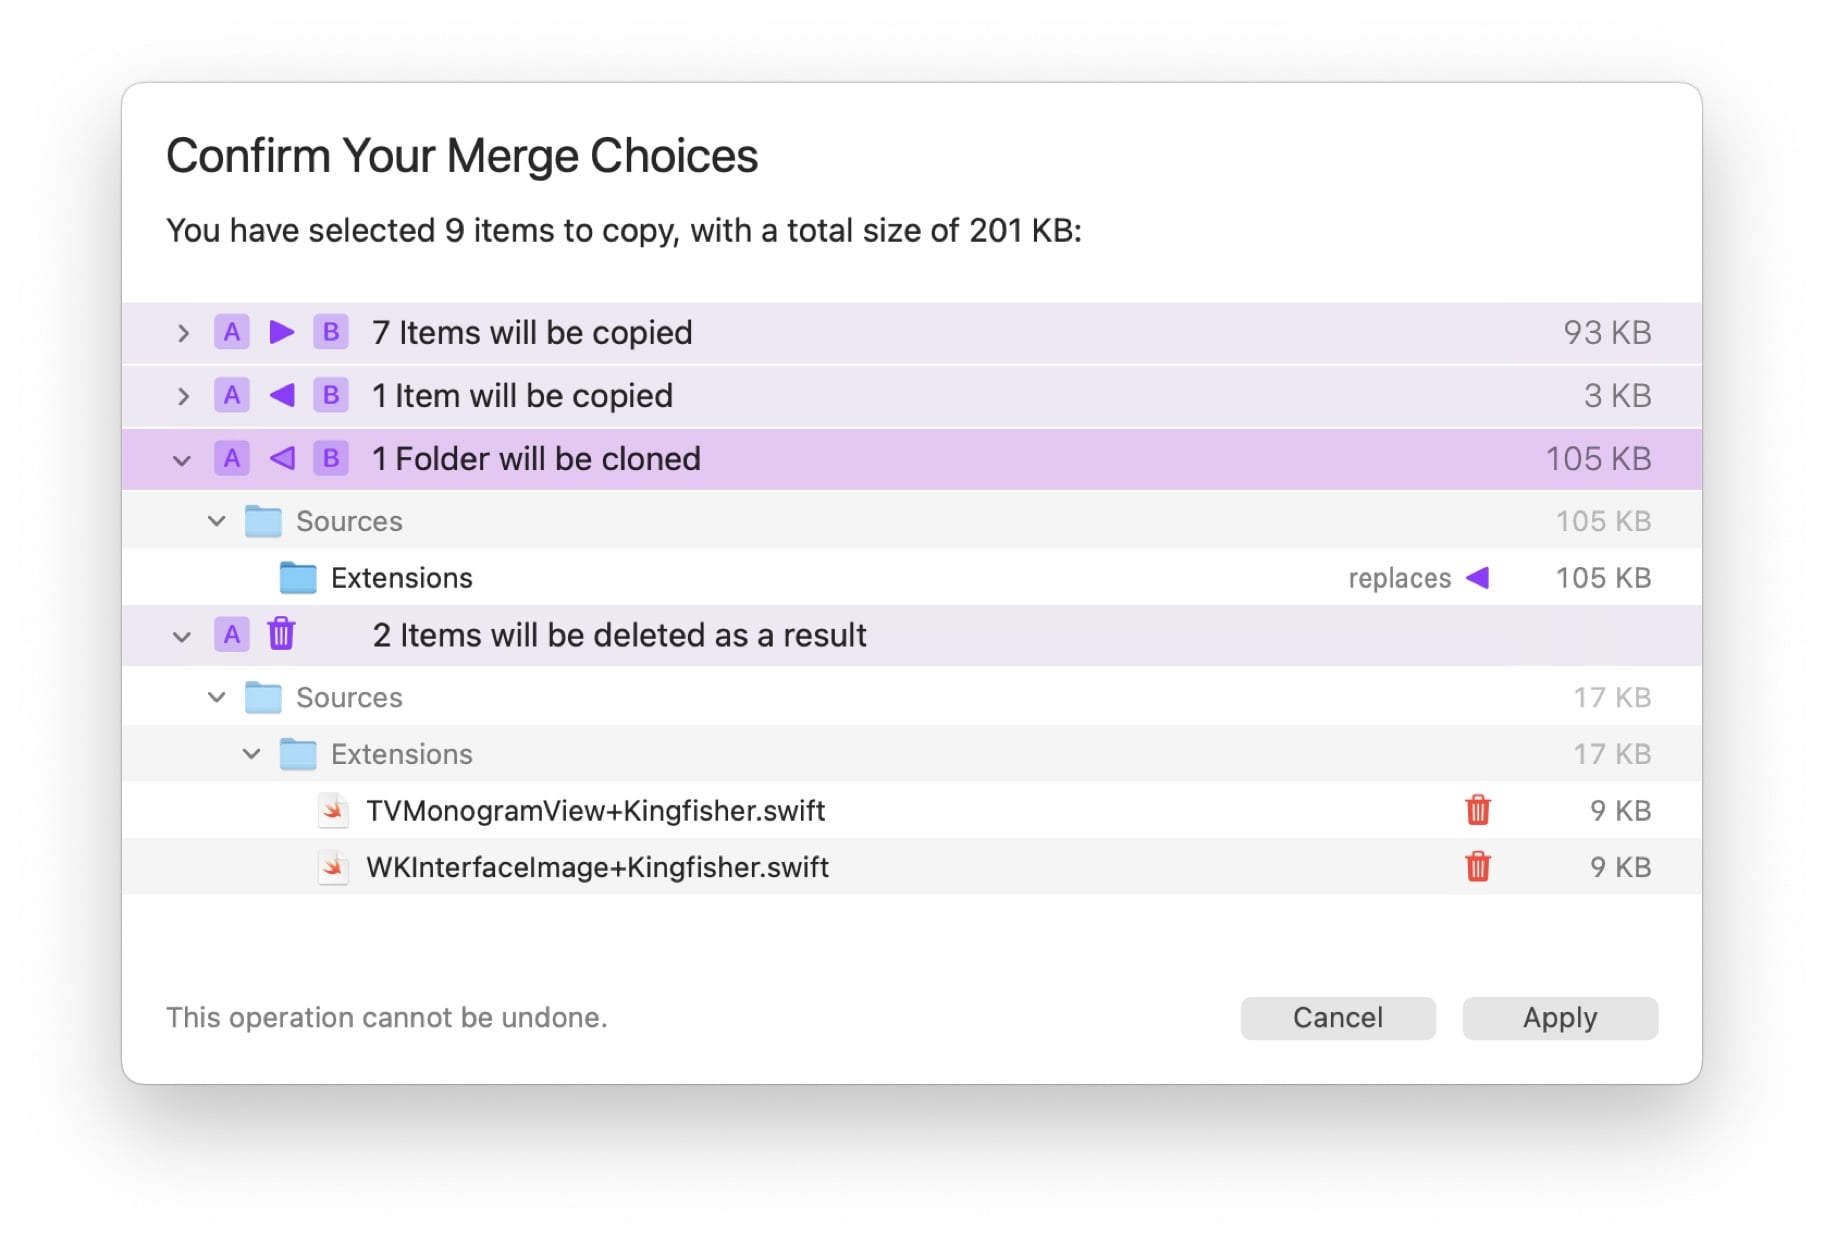Click red trash icon next to WKInterfaceImage+Kingfisher.swift
1824x1244 pixels.
pos(1479,867)
